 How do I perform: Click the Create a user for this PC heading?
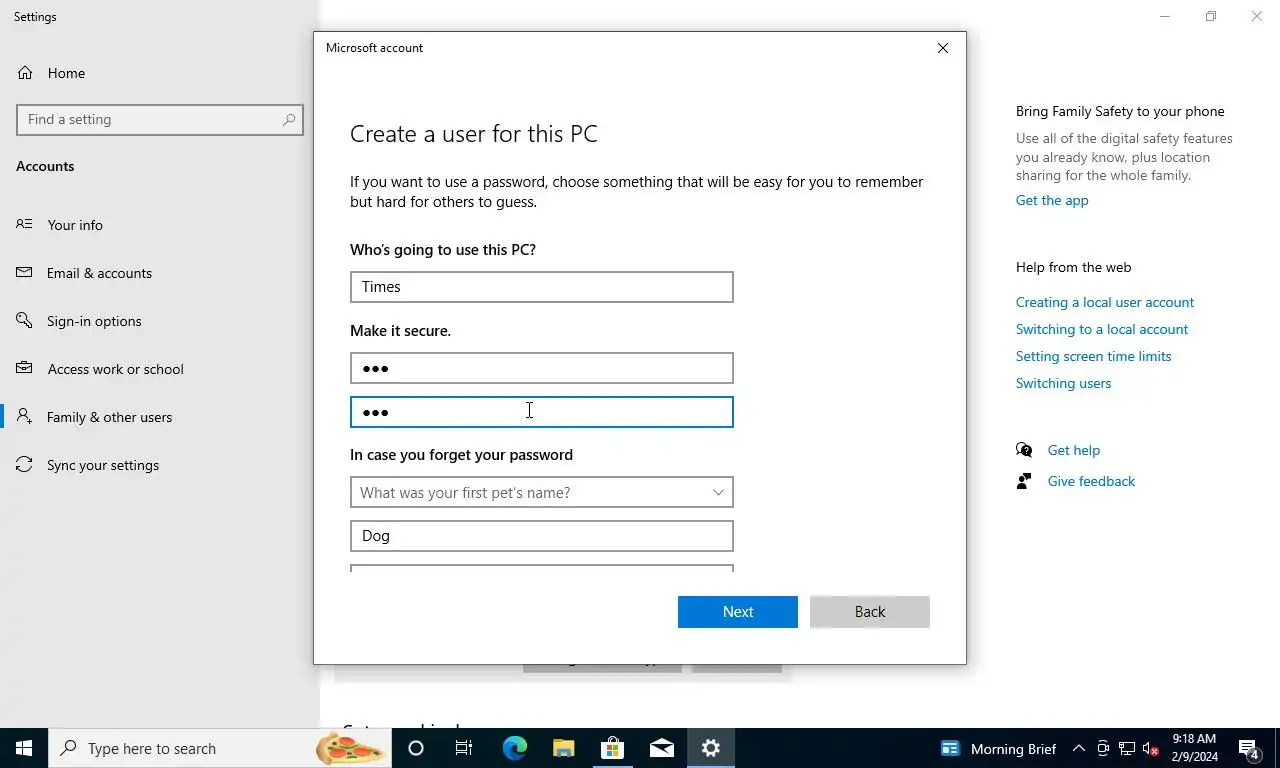tap(474, 134)
